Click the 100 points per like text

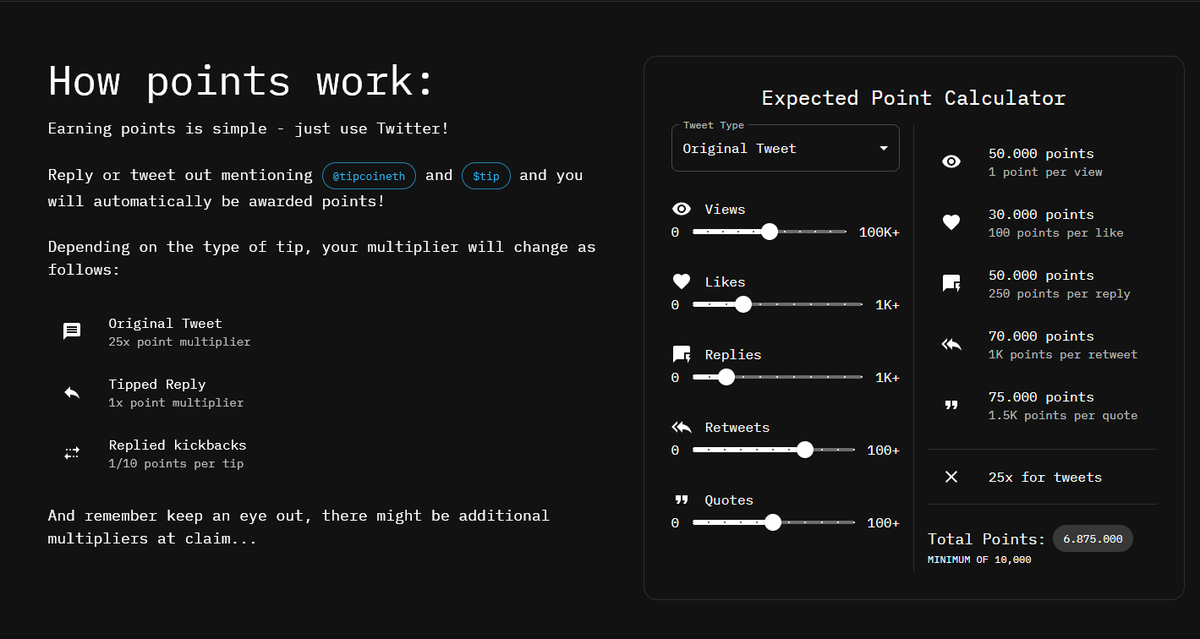(1056, 233)
